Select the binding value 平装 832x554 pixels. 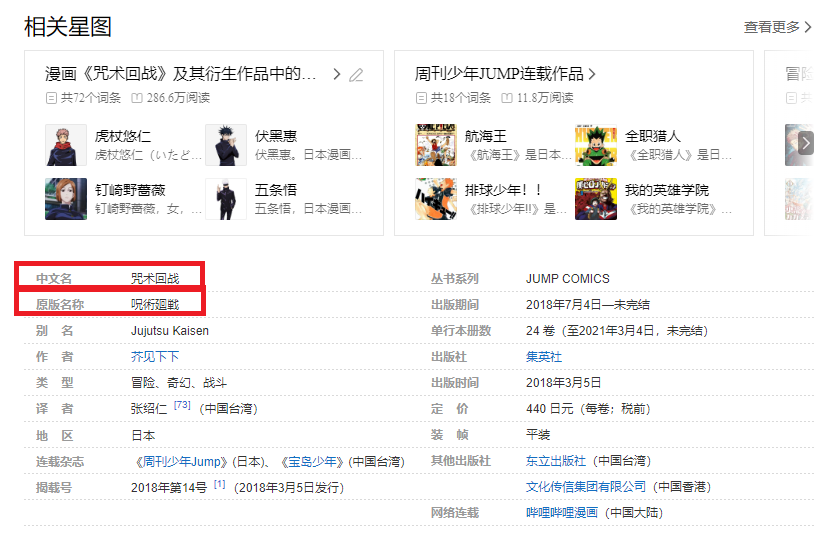(538, 435)
